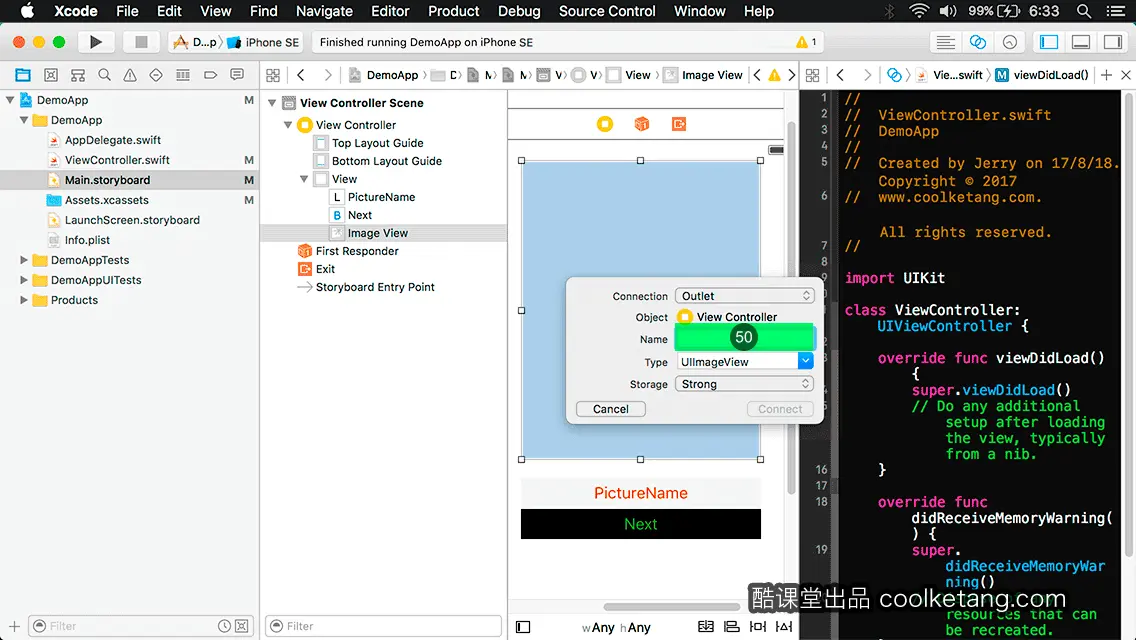Image resolution: width=1136 pixels, height=640 pixels.
Task: Toggle the debug area panel
Action: tap(1081, 42)
